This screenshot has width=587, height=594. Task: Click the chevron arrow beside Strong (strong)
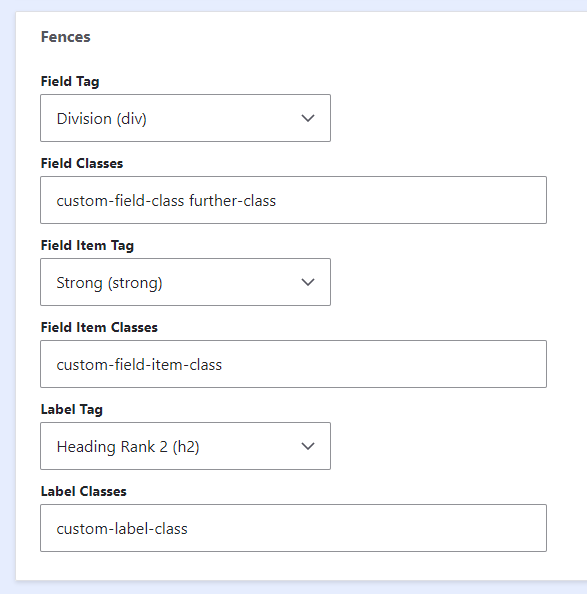click(x=308, y=282)
